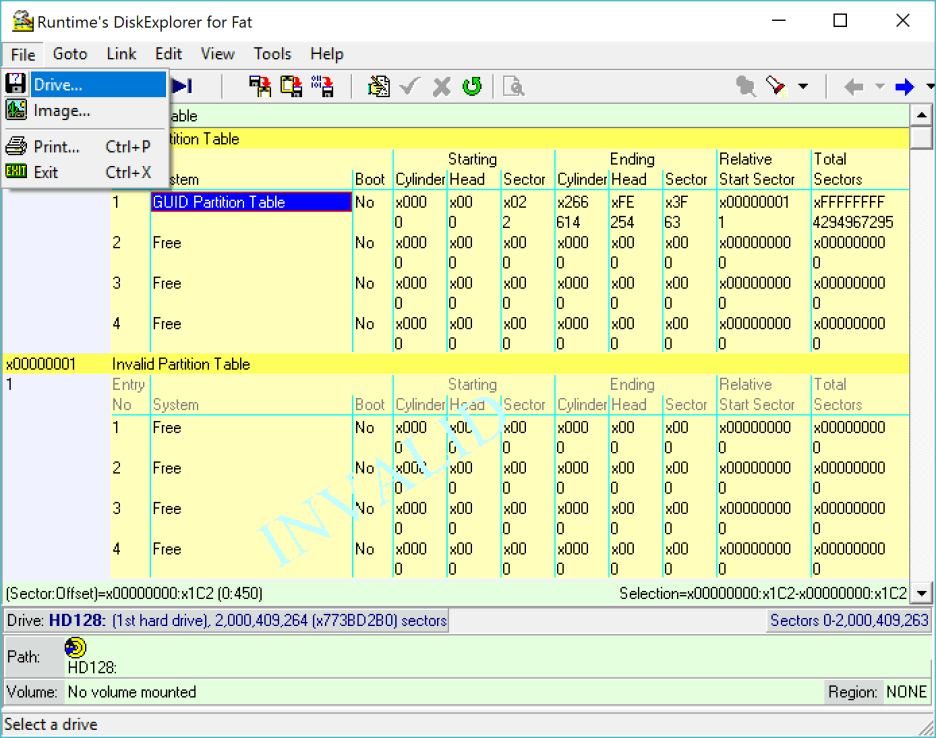Select Exit in the File menu
Viewport: 936px width, 738px height.
pos(46,172)
